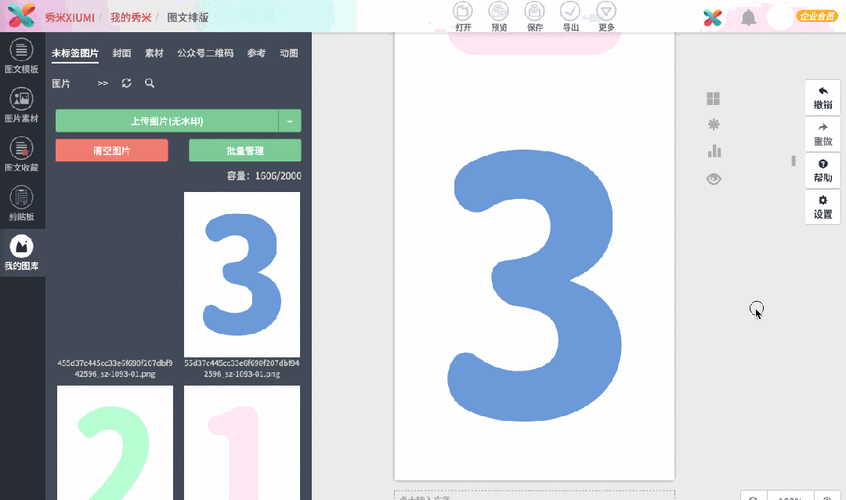This screenshot has width=846, height=500.
Task: Click the 重做 redo button
Action: coord(823,134)
